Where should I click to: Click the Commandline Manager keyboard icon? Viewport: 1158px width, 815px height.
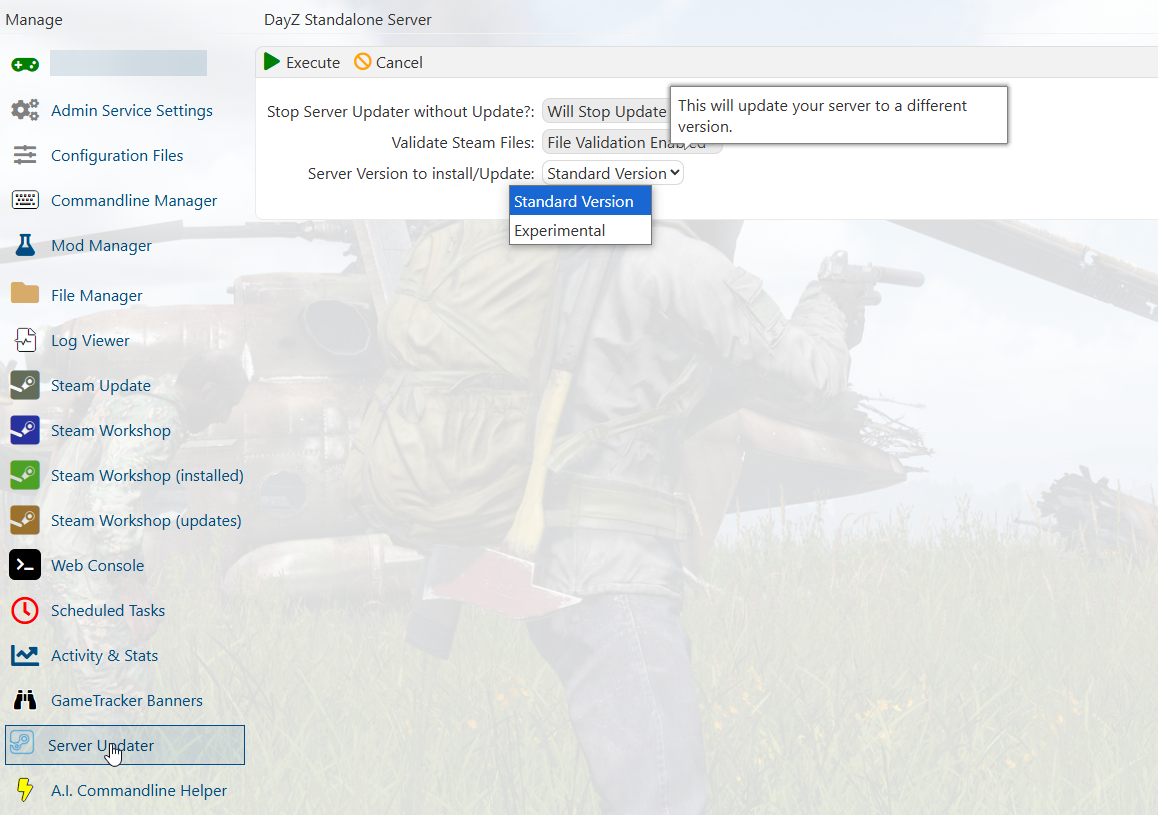25,200
